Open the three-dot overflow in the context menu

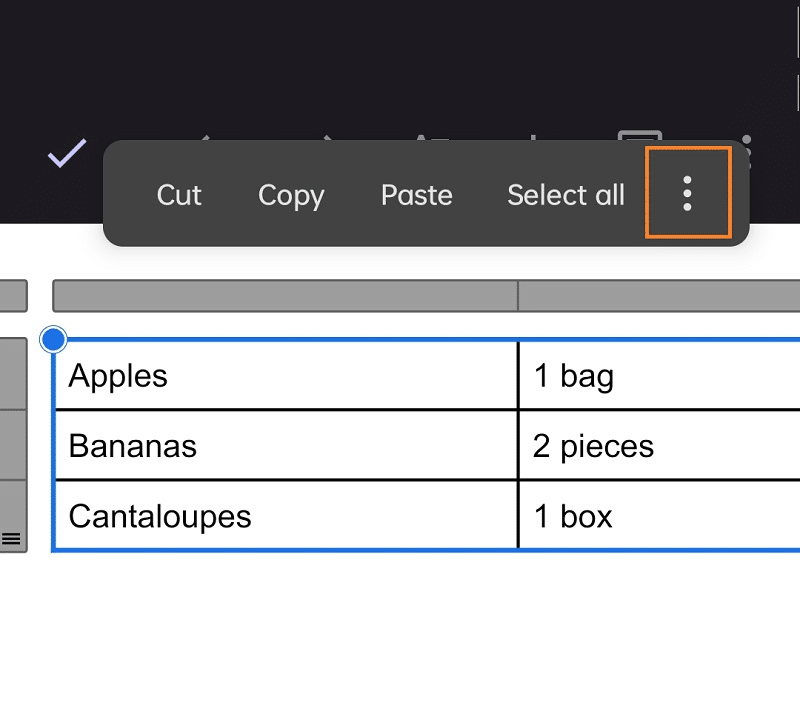click(688, 193)
